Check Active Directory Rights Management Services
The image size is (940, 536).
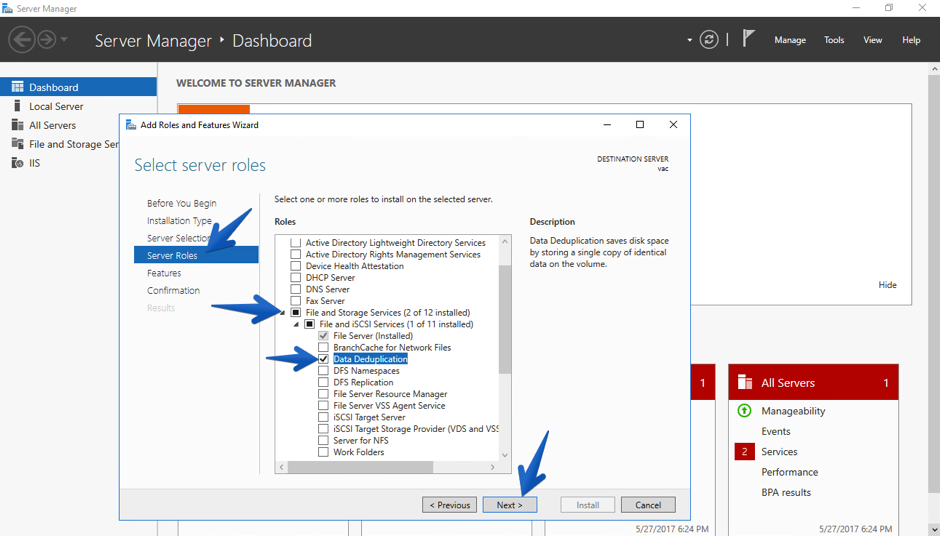[x=296, y=254]
